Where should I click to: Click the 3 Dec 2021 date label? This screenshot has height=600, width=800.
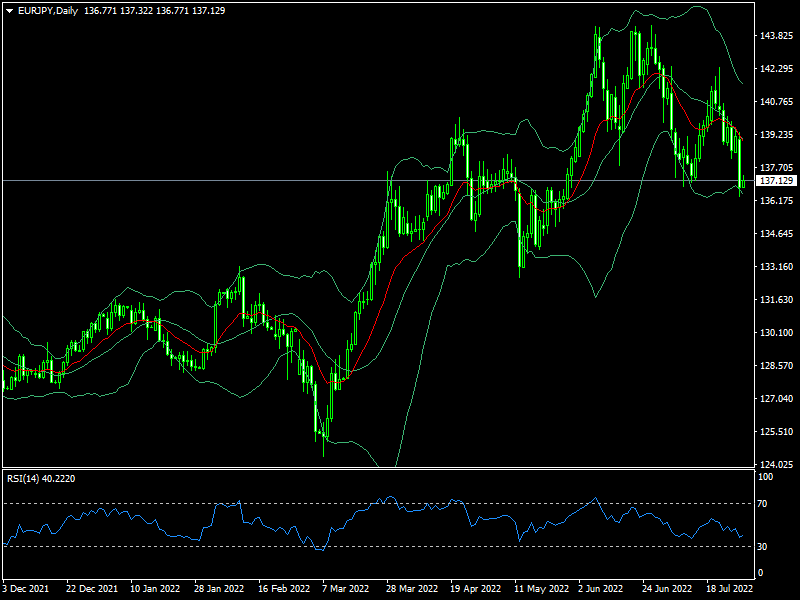pos(26,589)
